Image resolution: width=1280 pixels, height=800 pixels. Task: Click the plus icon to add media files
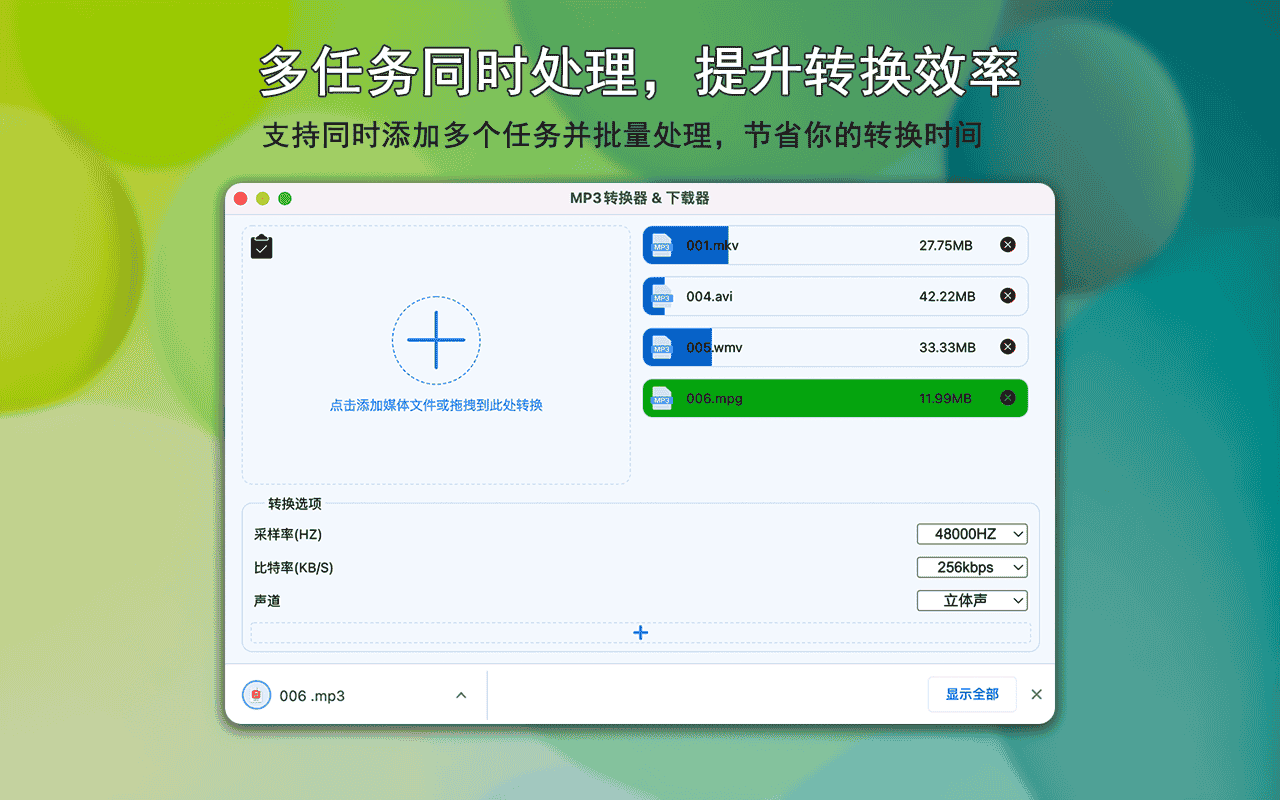436,340
